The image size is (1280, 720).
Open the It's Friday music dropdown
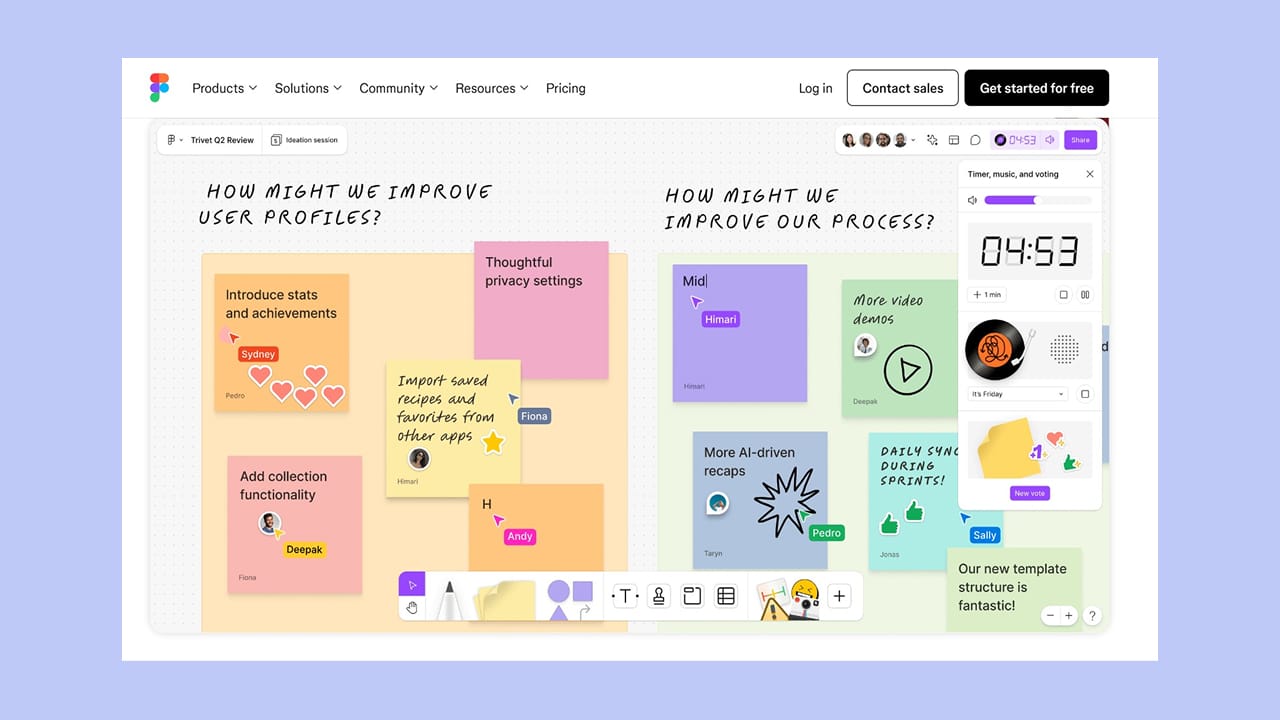point(1017,394)
